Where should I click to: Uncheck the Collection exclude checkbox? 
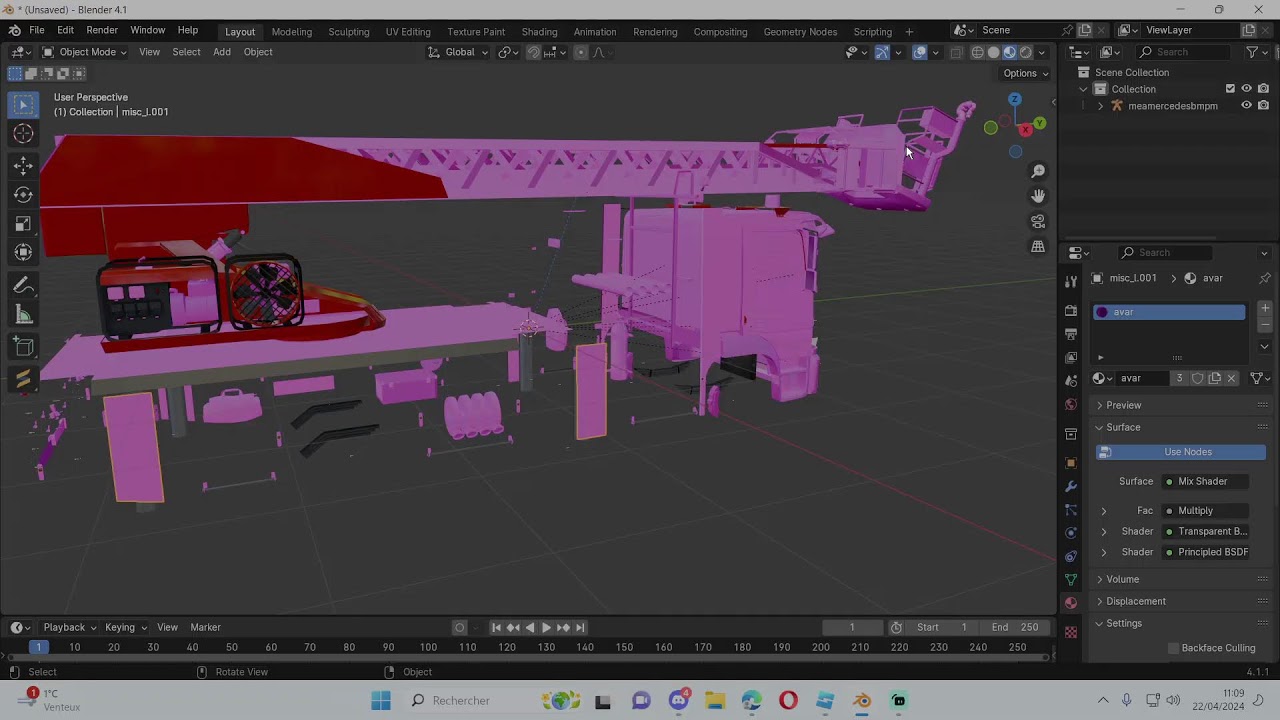pyautogui.click(x=1230, y=89)
